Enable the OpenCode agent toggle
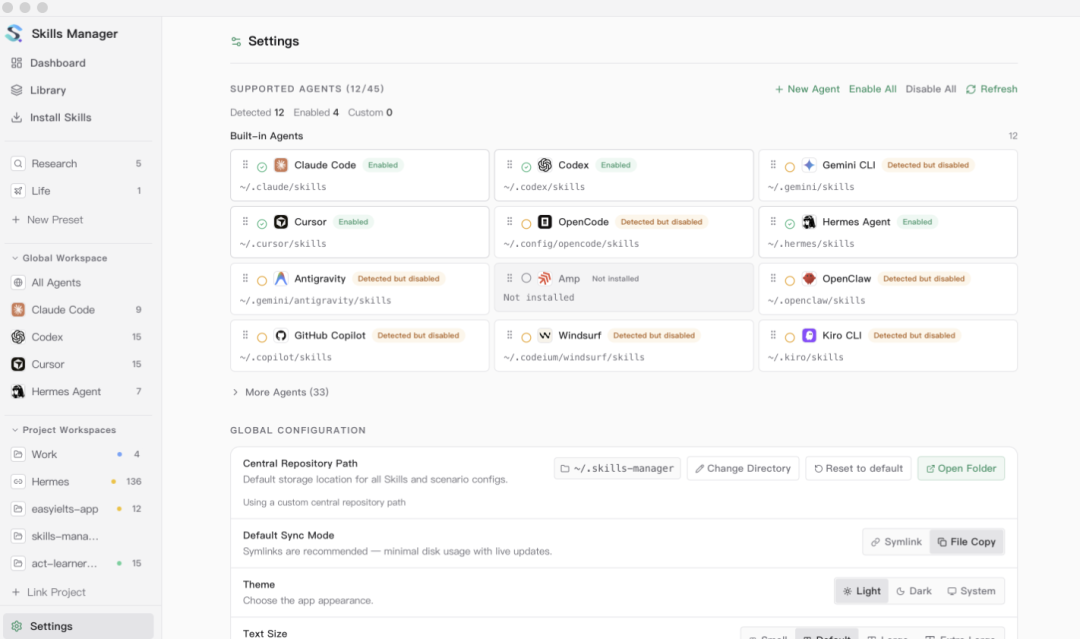This screenshot has height=639, width=1080. point(526,224)
